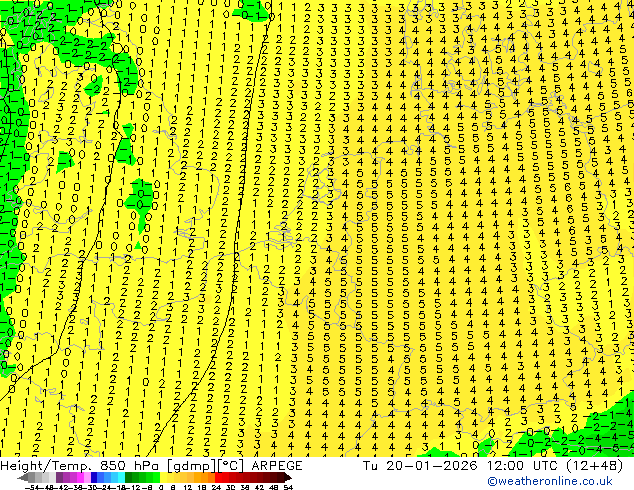The height and width of the screenshot is (490, 634).
Task: Click the dark maroon right arrow of the color scale
Action: point(288,477)
